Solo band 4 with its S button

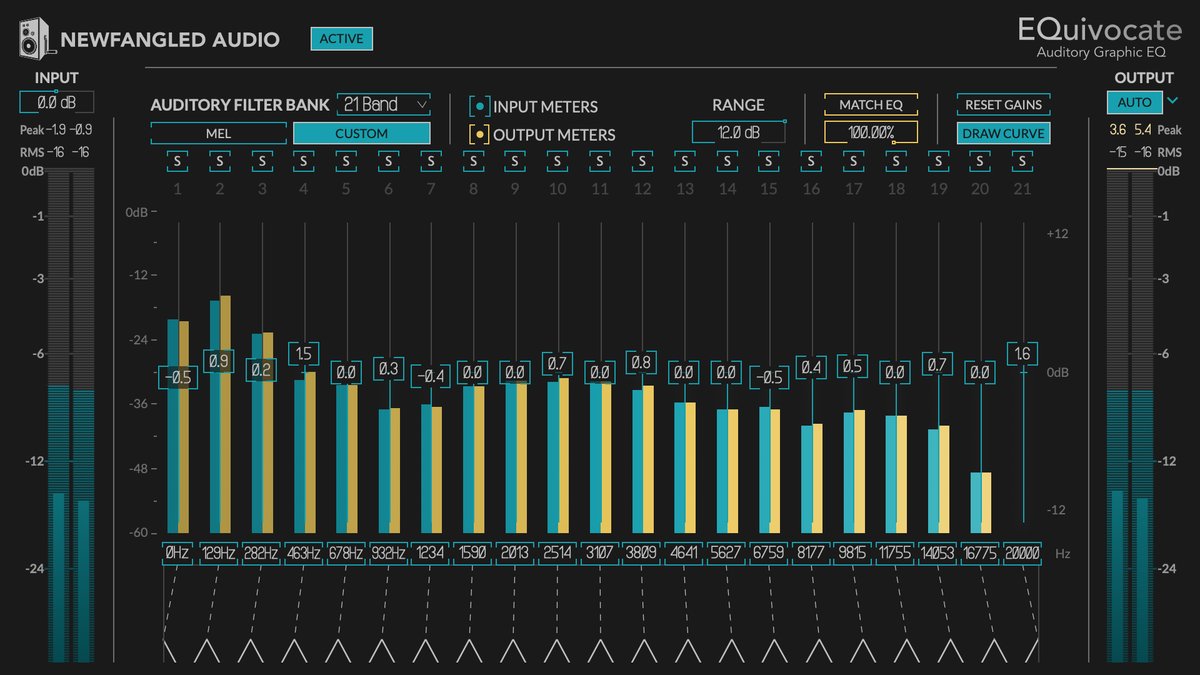pyautogui.click(x=304, y=160)
